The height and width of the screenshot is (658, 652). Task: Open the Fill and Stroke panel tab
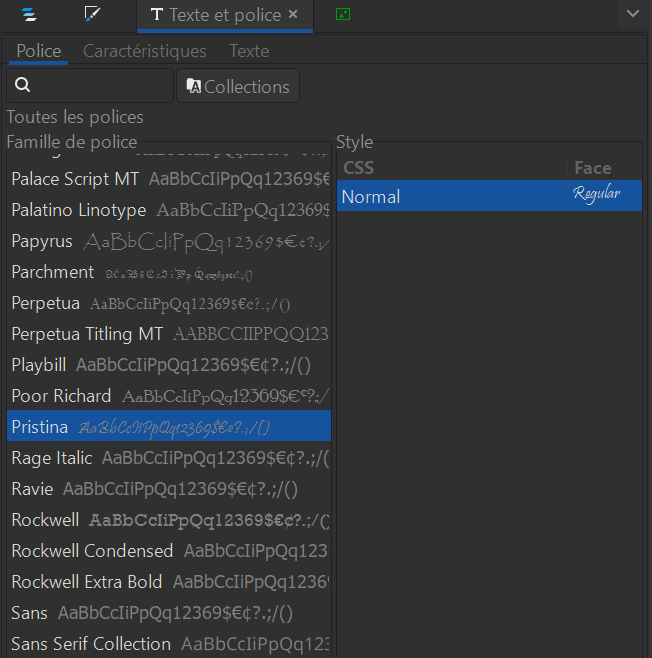click(93, 15)
